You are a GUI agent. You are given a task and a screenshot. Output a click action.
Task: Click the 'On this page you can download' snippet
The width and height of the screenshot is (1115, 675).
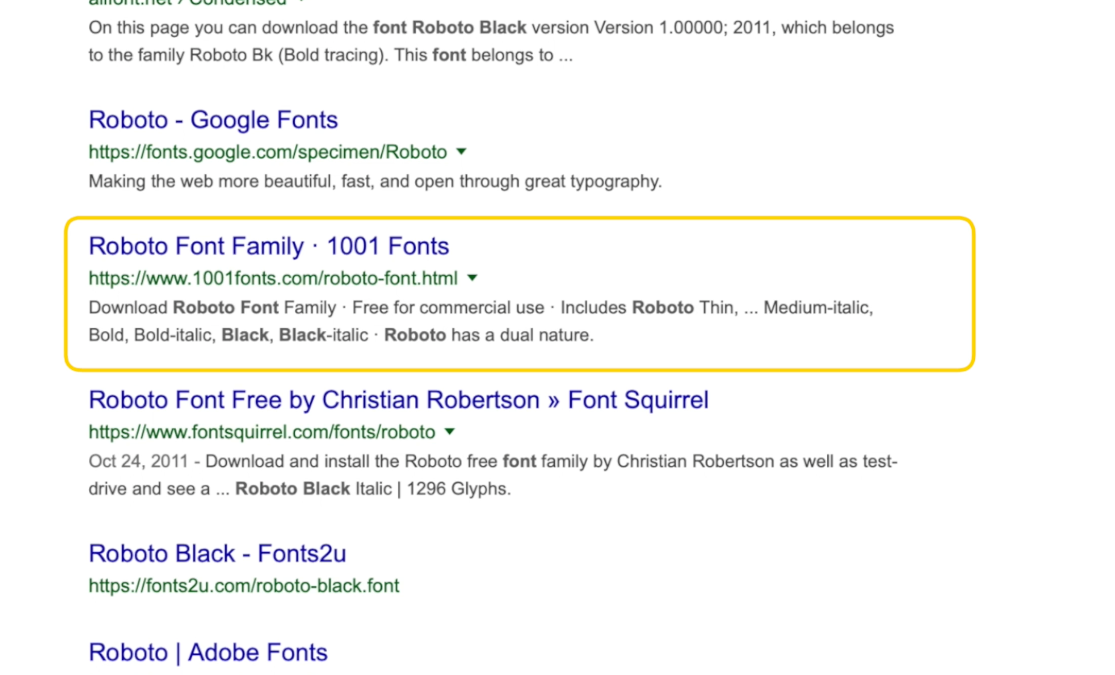pyautogui.click(x=491, y=41)
